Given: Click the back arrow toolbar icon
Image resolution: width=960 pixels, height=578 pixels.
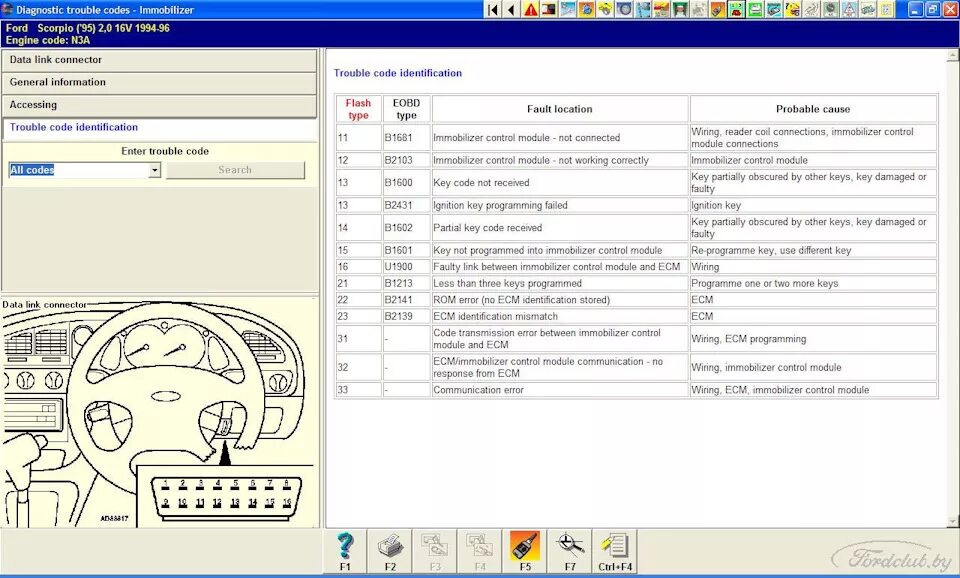Looking at the screenshot, I should (511, 10).
